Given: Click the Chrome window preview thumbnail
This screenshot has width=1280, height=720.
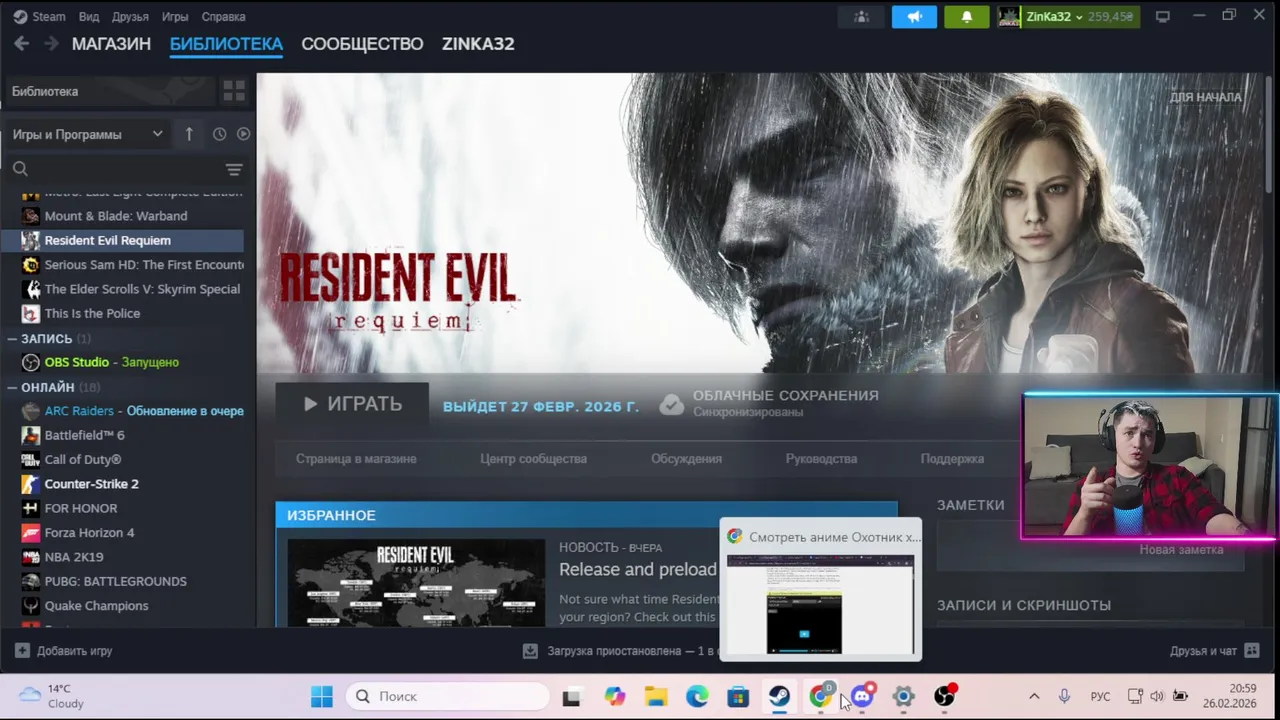Looking at the screenshot, I should (820, 605).
